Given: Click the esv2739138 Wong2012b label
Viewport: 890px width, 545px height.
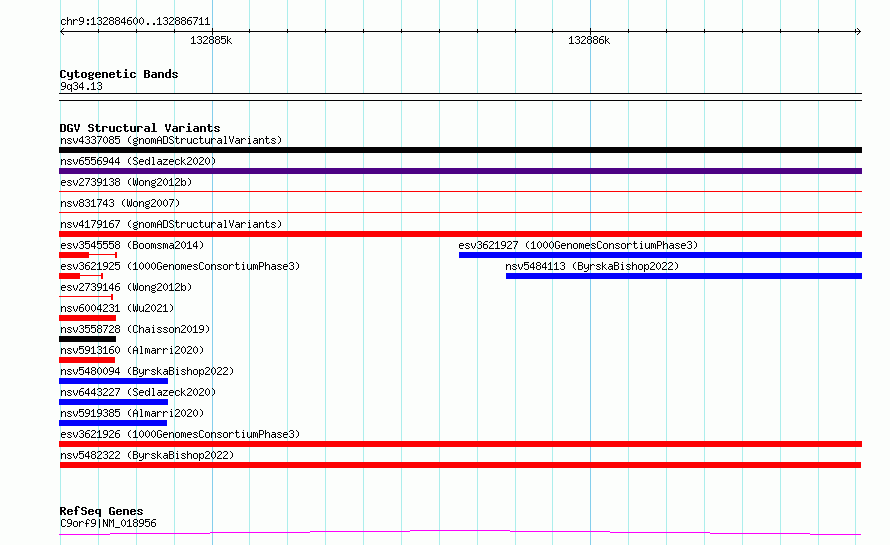Looking at the screenshot, I should tap(126, 182).
